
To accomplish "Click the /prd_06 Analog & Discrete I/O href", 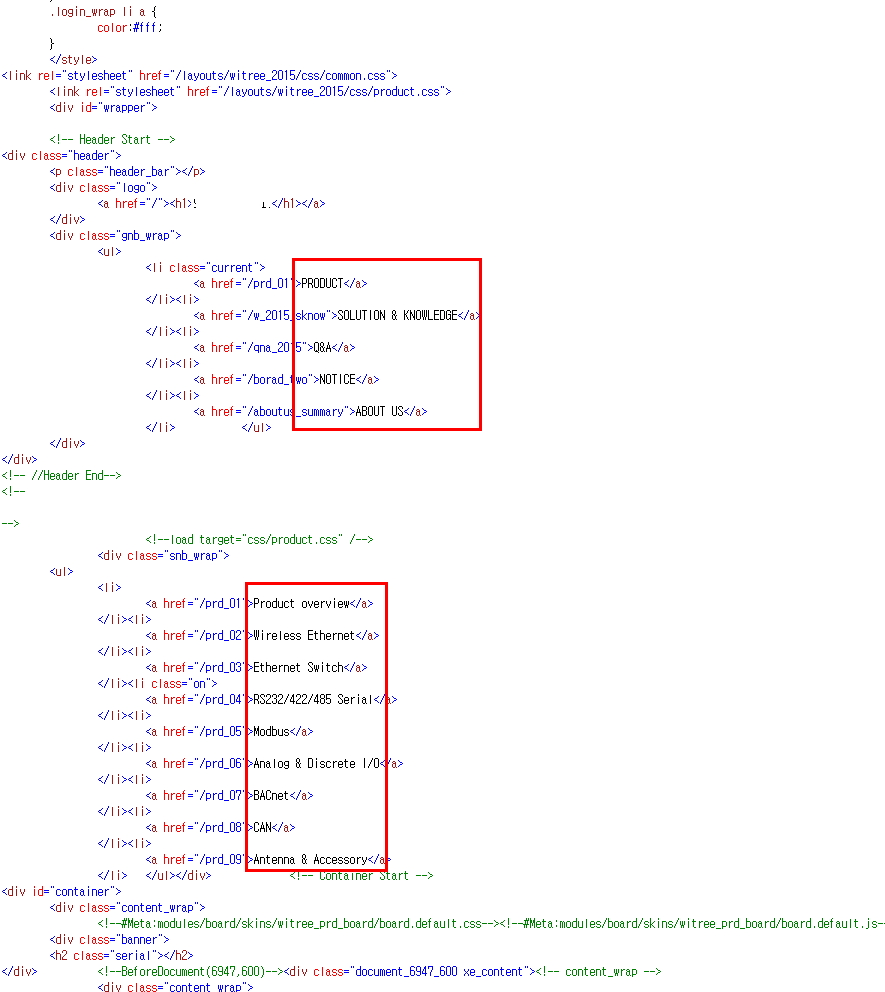I will 221,763.
